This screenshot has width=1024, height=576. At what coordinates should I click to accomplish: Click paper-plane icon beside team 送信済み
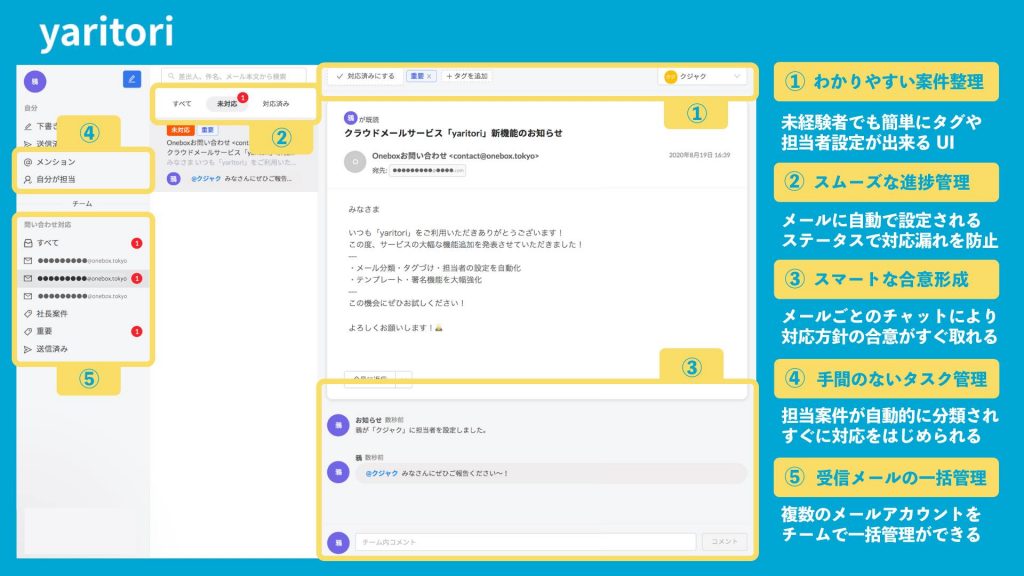point(28,349)
